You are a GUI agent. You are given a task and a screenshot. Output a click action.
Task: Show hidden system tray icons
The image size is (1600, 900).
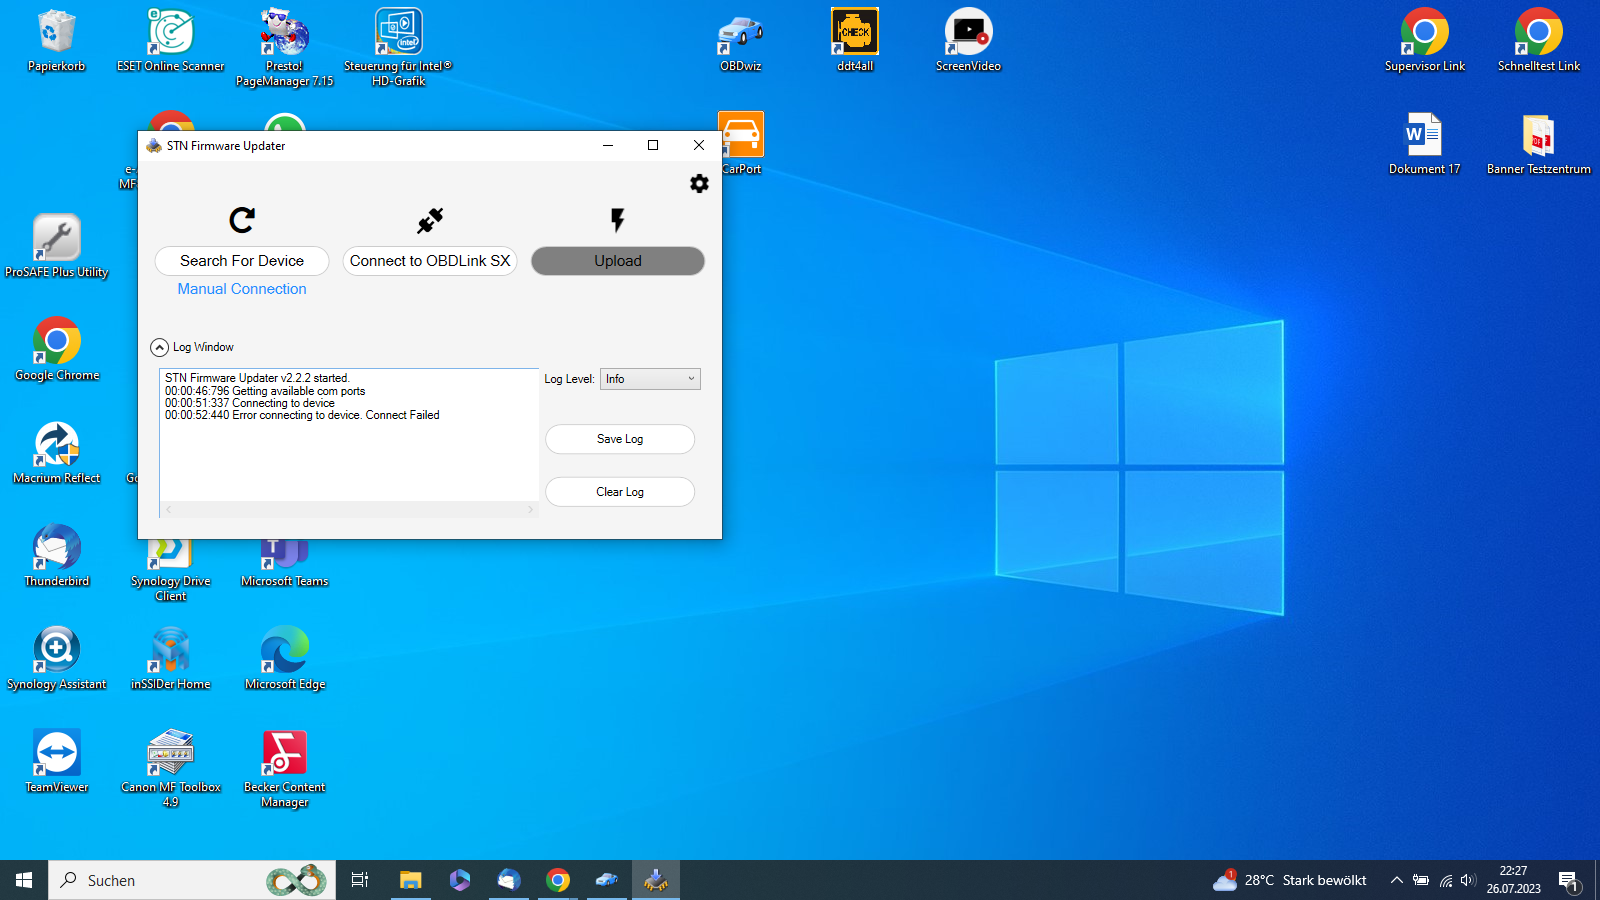pyautogui.click(x=1397, y=880)
